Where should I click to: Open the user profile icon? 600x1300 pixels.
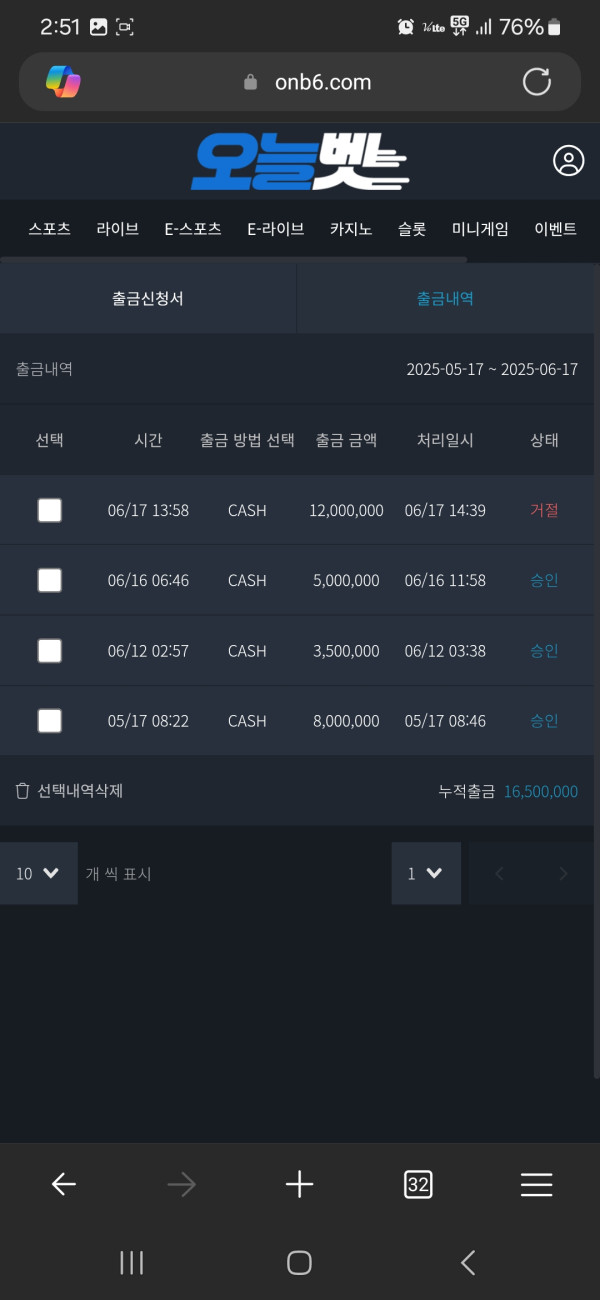click(568, 161)
